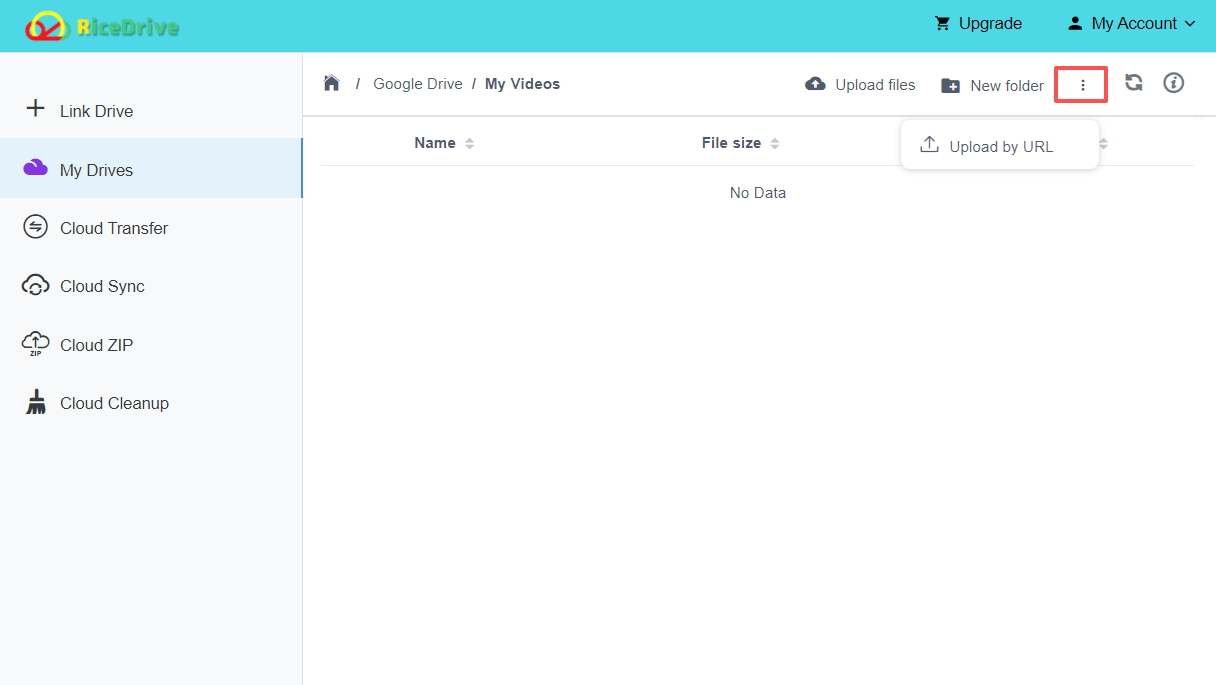Sort files using the Name column arrows
Screen dimensions: 1216x685
tap(471, 142)
